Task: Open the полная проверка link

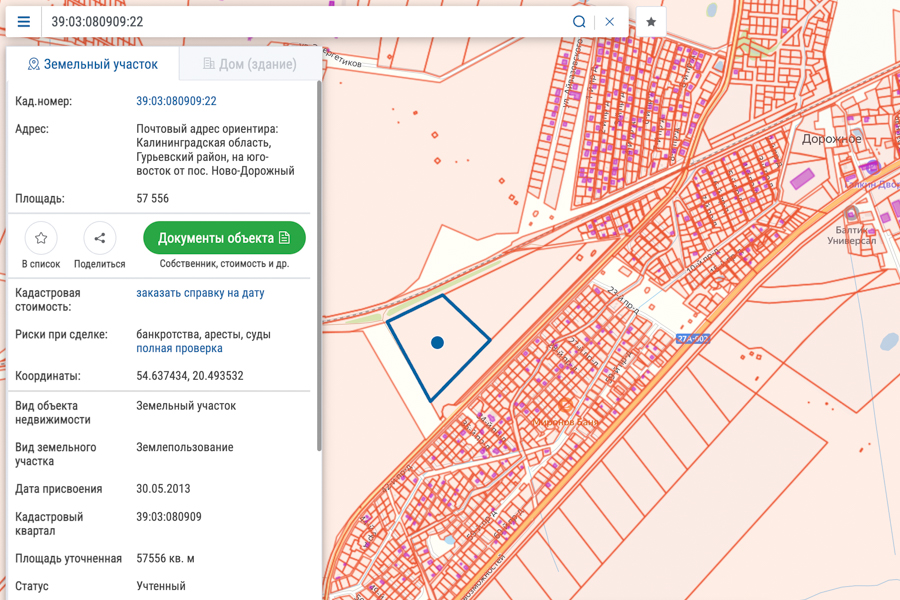Action: tap(179, 349)
